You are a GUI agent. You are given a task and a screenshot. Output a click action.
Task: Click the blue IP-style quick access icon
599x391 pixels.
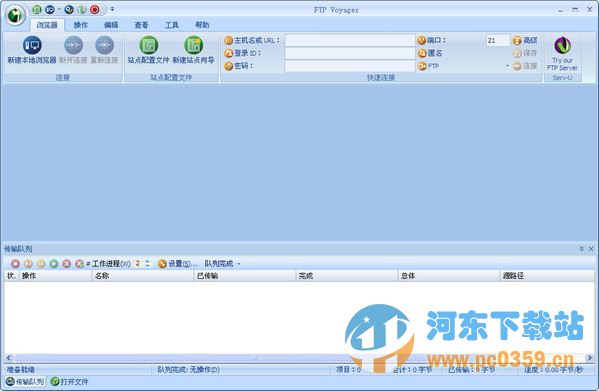[50, 9]
